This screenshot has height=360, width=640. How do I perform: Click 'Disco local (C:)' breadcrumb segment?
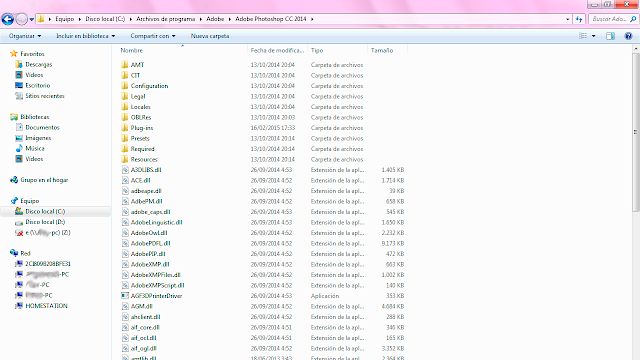click(105, 19)
